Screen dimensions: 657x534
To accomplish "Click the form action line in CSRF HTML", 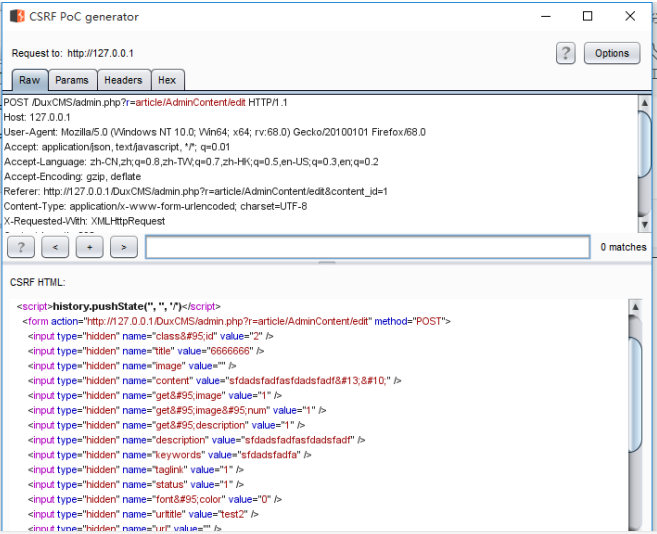I will (236, 321).
